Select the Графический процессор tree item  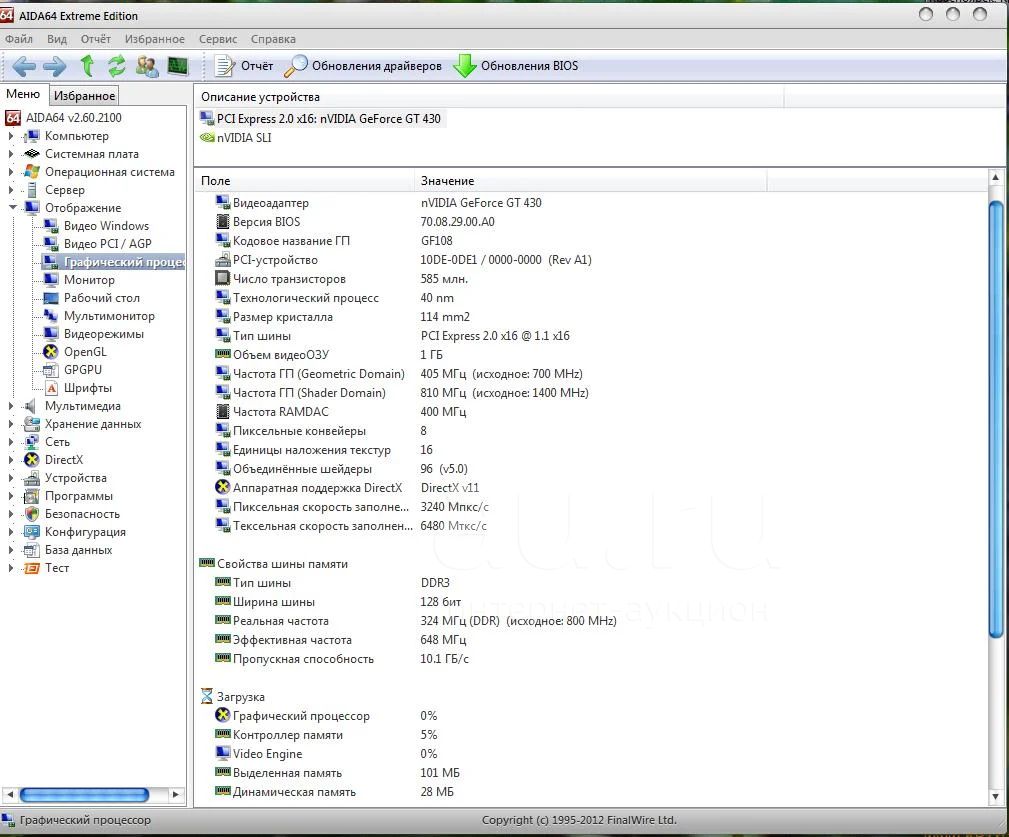coord(113,262)
